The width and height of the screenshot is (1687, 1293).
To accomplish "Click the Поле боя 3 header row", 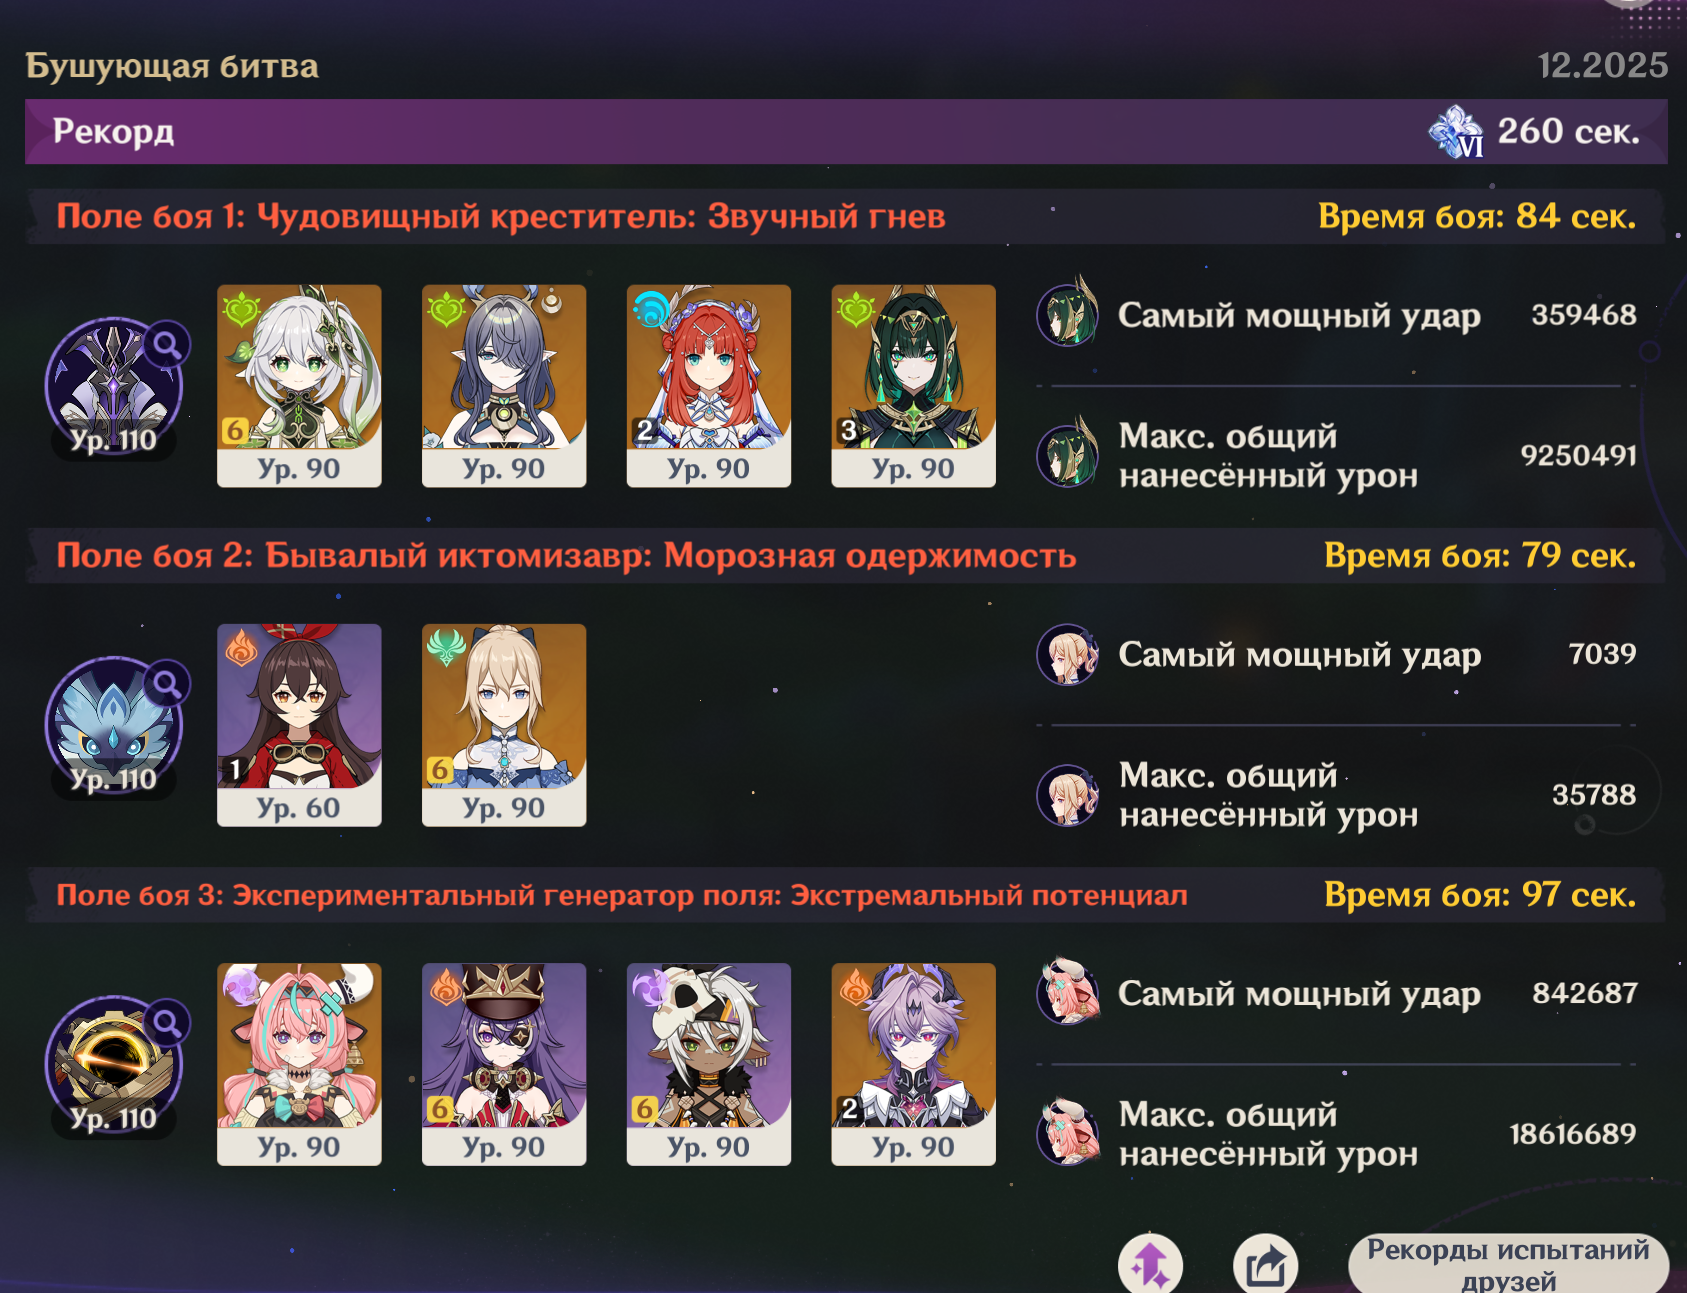I will click(x=846, y=894).
